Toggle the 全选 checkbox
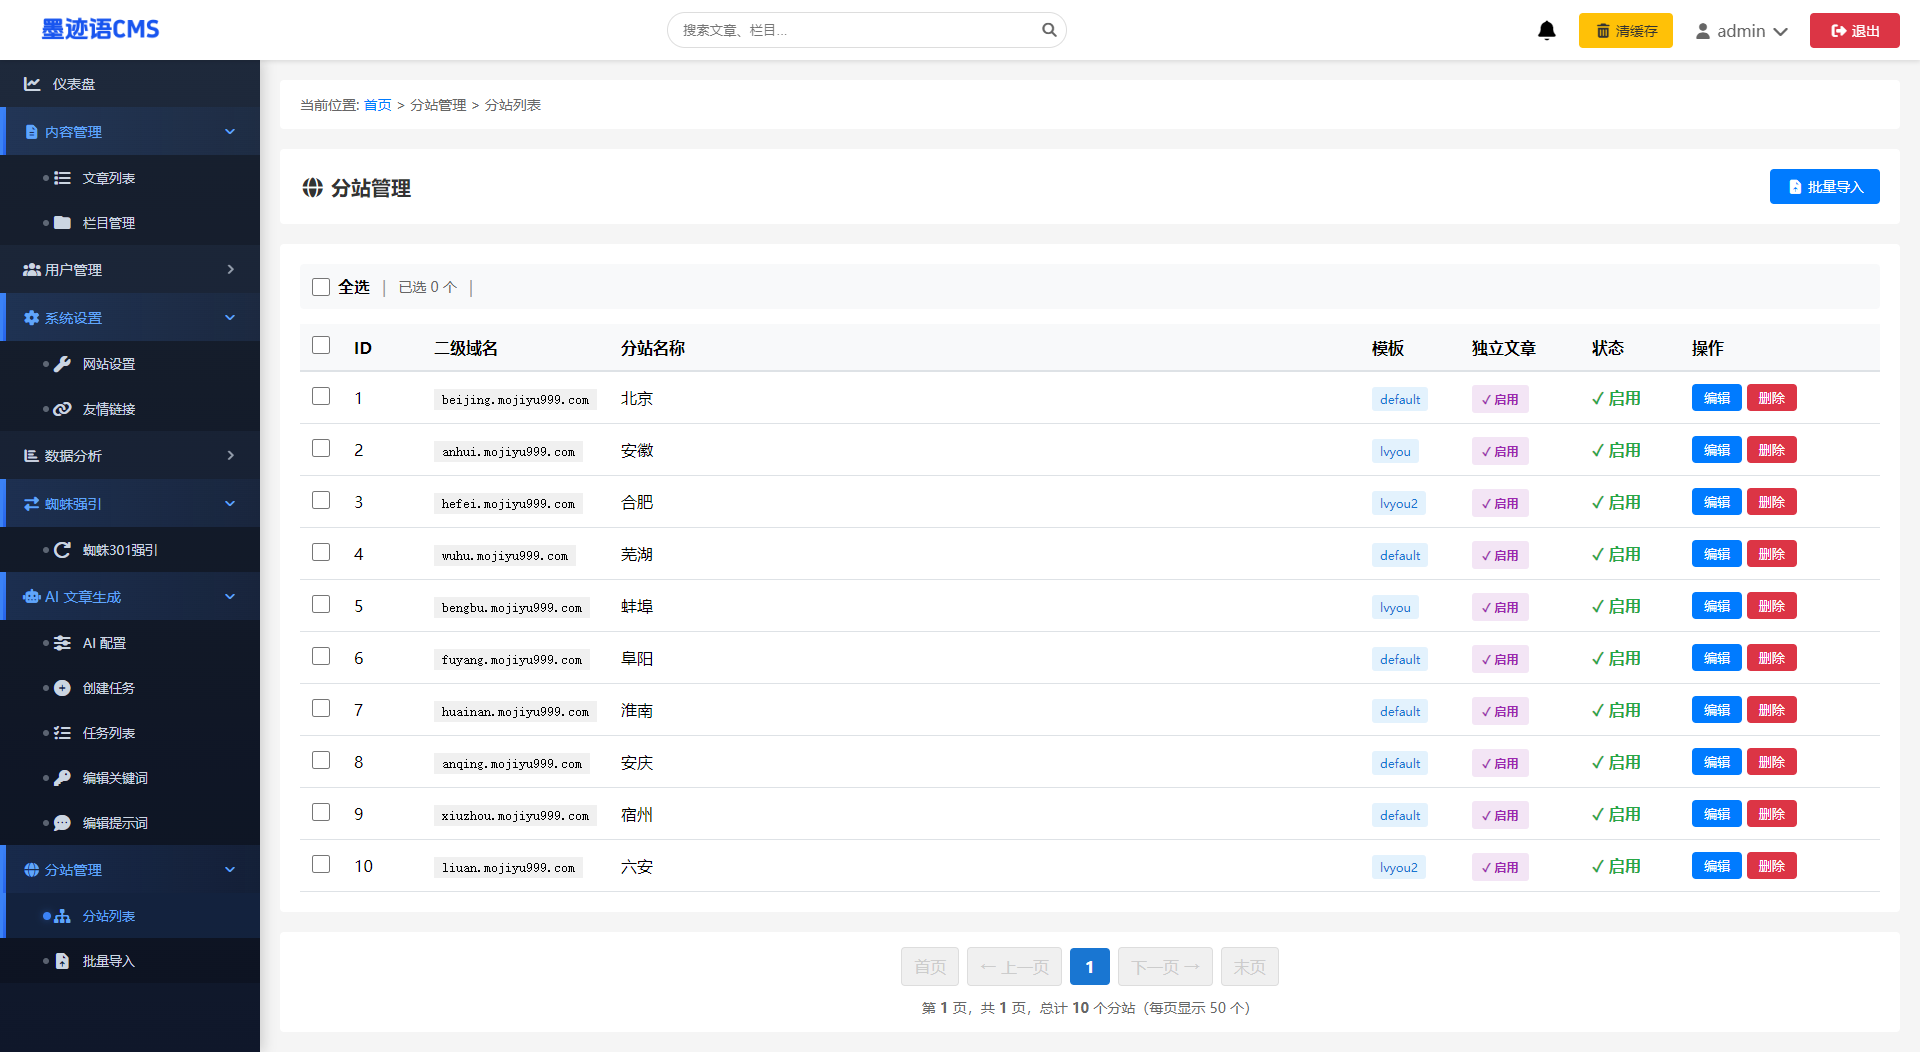Viewport: 1920px width, 1052px height. (x=321, y=287)
